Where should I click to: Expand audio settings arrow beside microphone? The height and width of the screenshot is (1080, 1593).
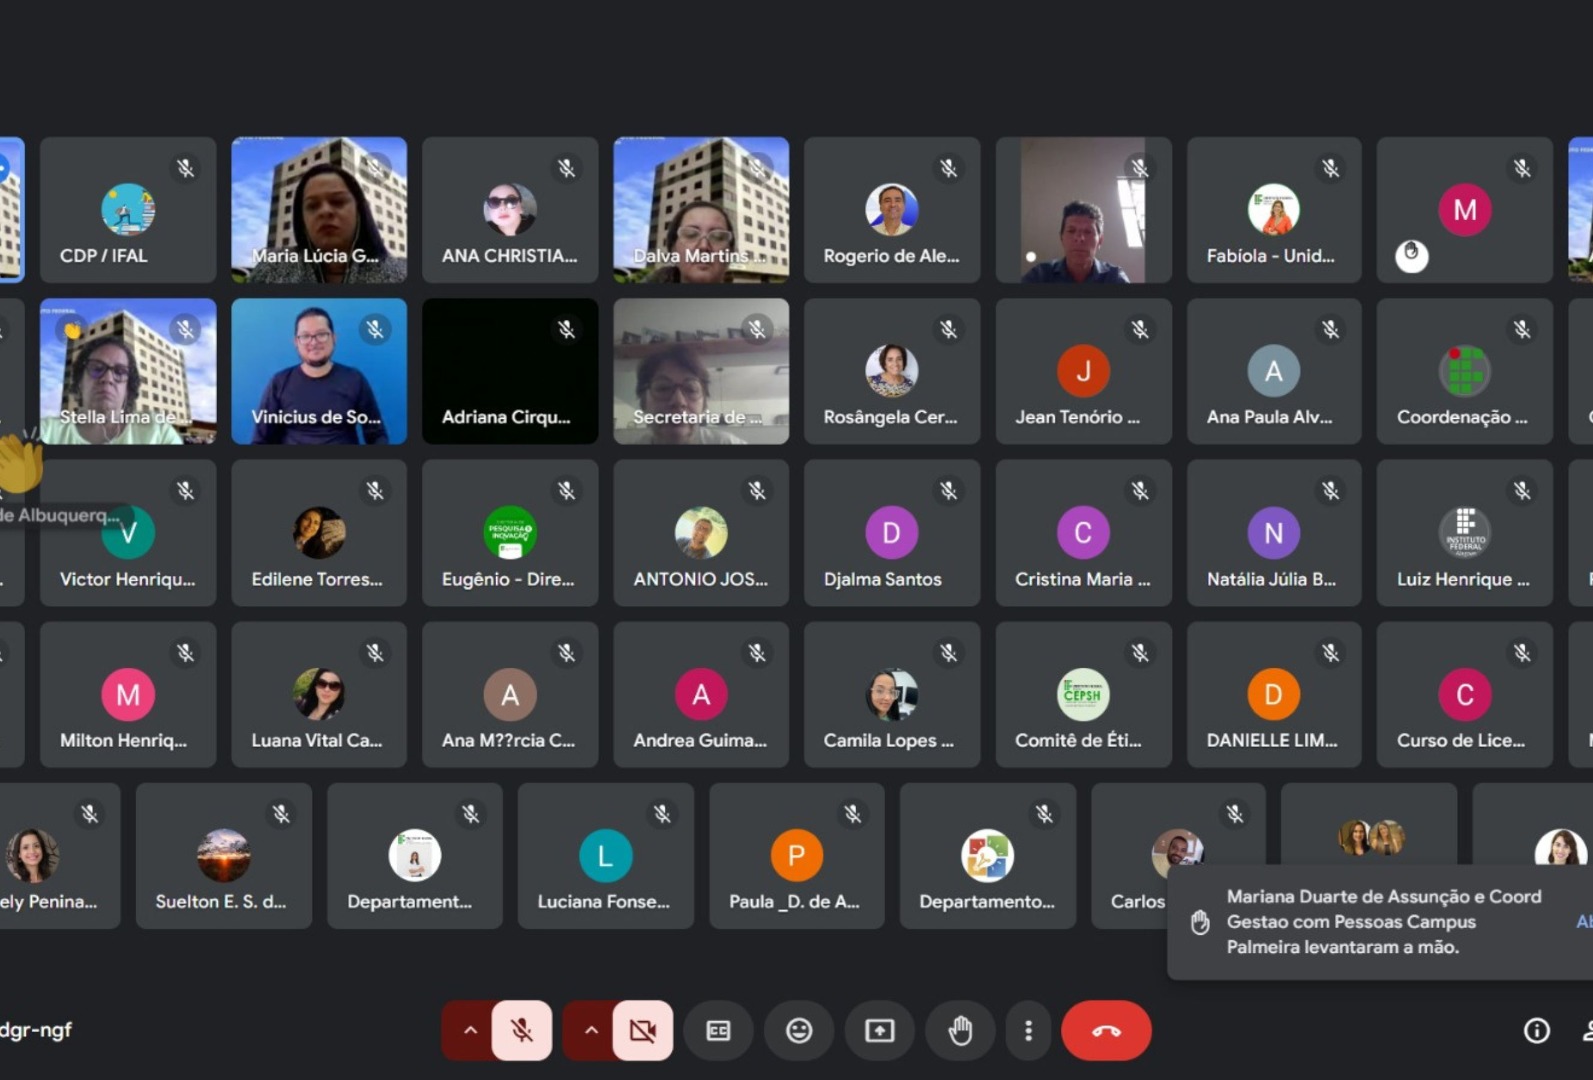point(469,1030)
